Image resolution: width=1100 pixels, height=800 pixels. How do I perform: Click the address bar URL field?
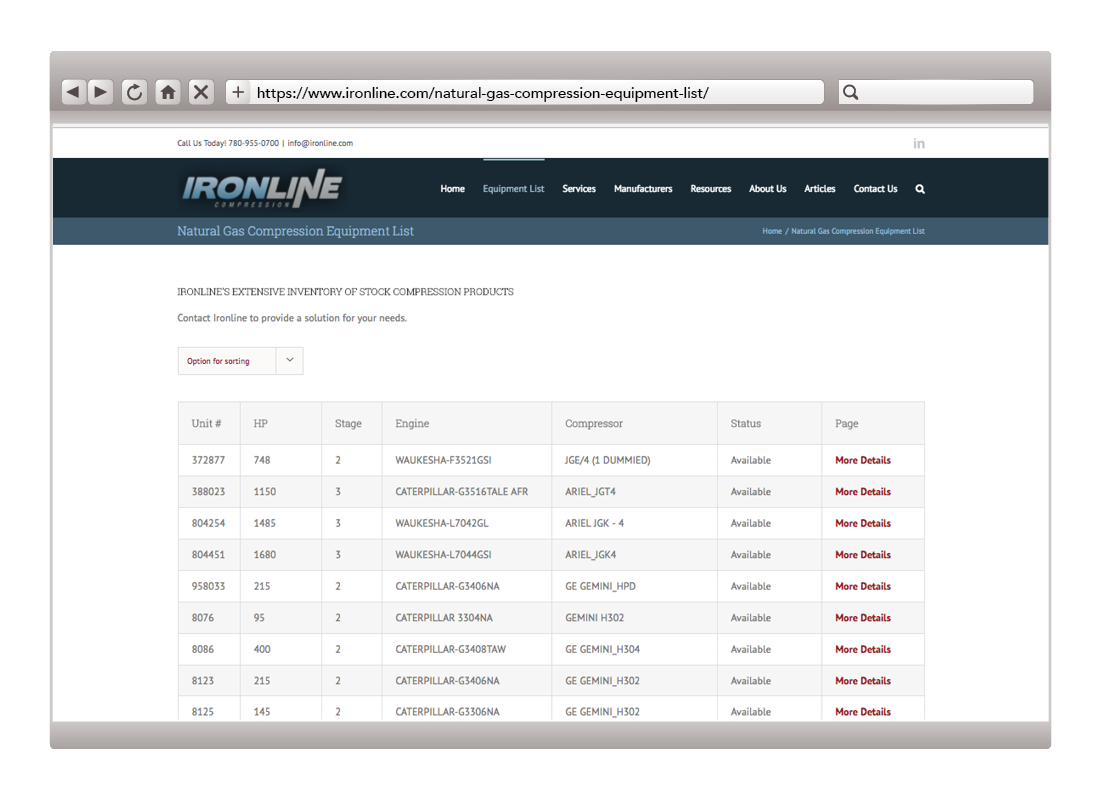(x=536, y=92)
